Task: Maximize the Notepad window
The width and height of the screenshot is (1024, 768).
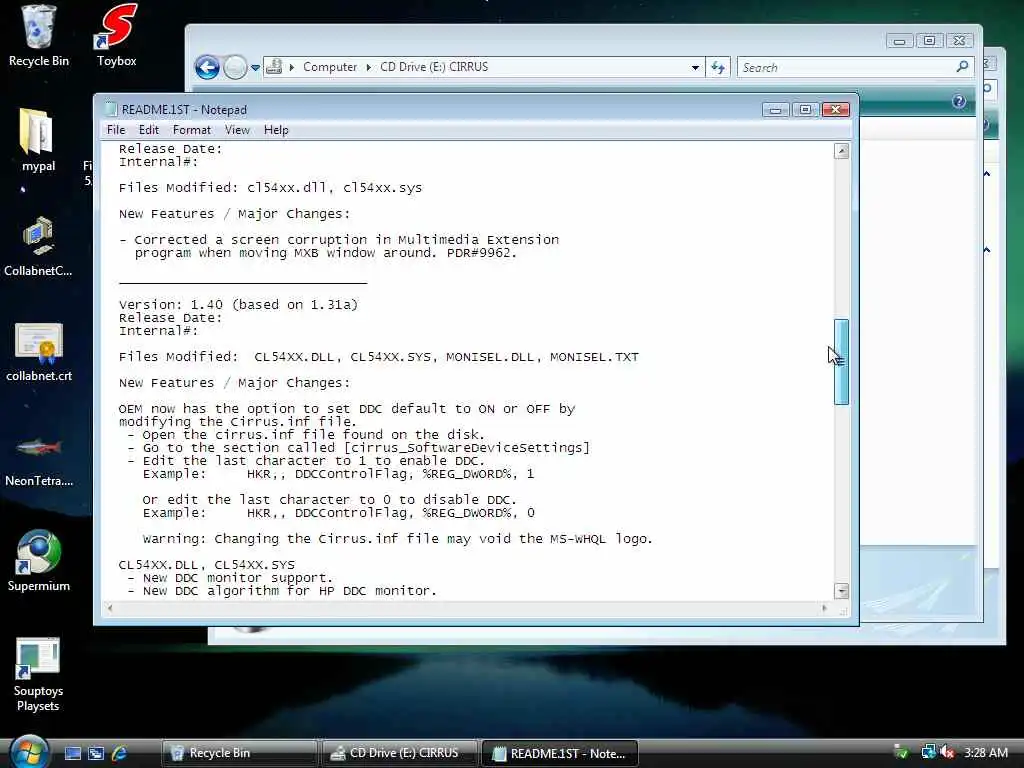Action: click(x=805, y=110)
